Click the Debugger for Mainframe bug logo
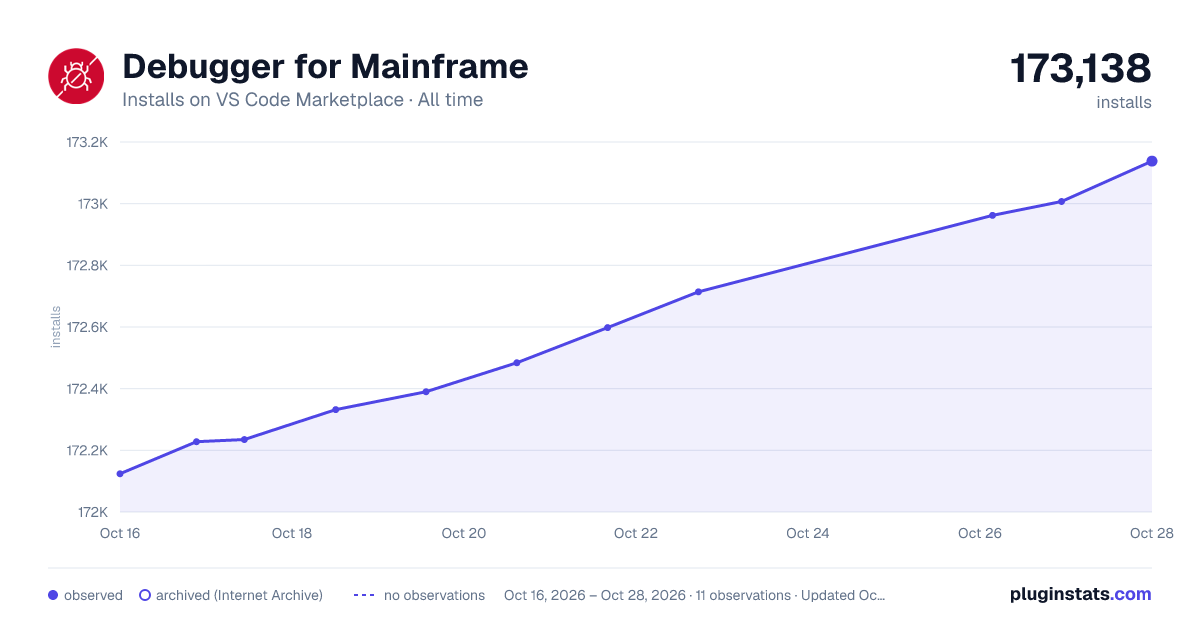This screenshot has width=1200, height=630. [x=76, y=76]
